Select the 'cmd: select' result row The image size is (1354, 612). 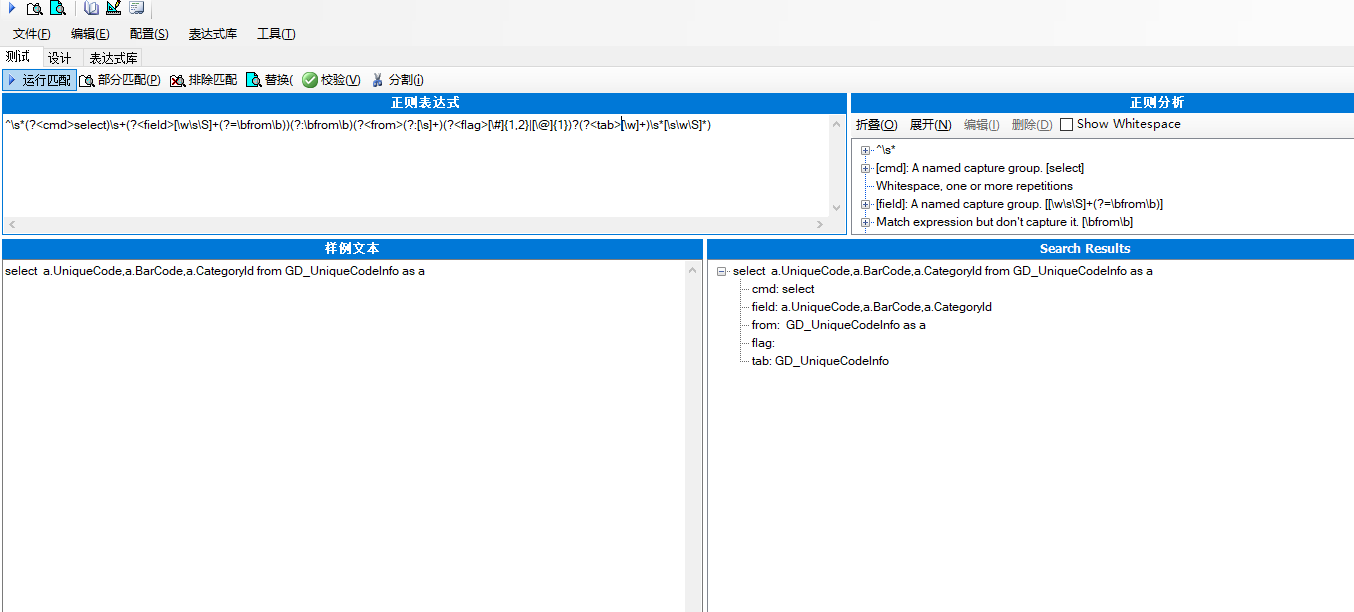(x=783, y=289)
